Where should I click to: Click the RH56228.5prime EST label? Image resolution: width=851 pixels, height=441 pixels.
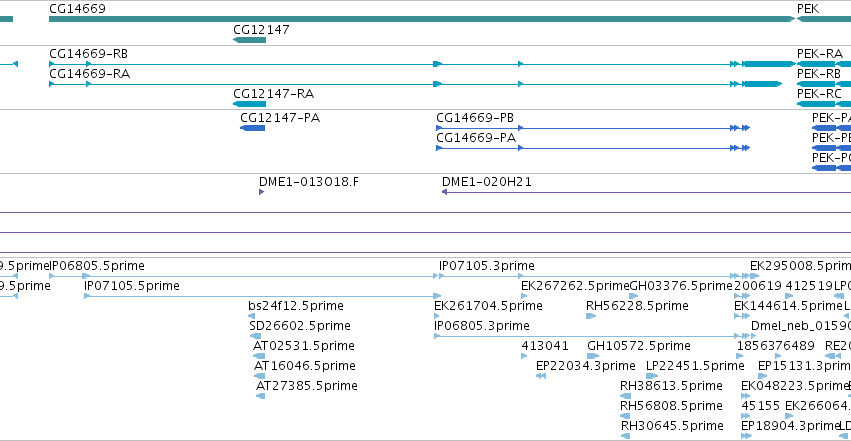coord(637,306)
